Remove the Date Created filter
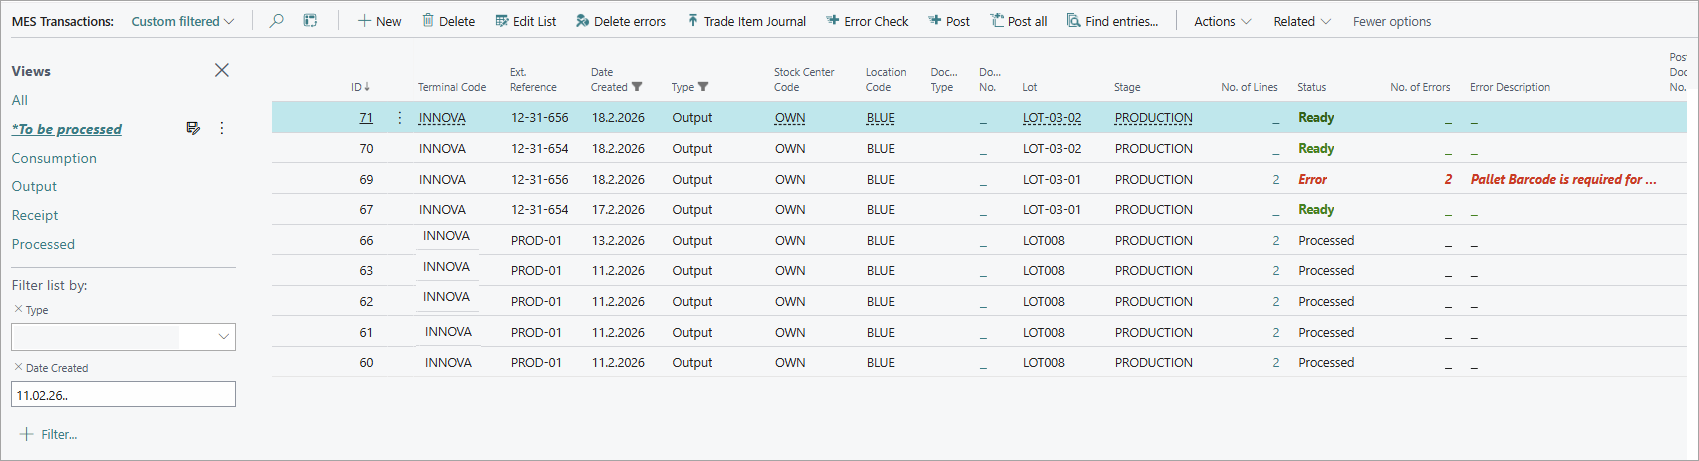Viewport: 1699px width, 461px height. coord(18,367)
